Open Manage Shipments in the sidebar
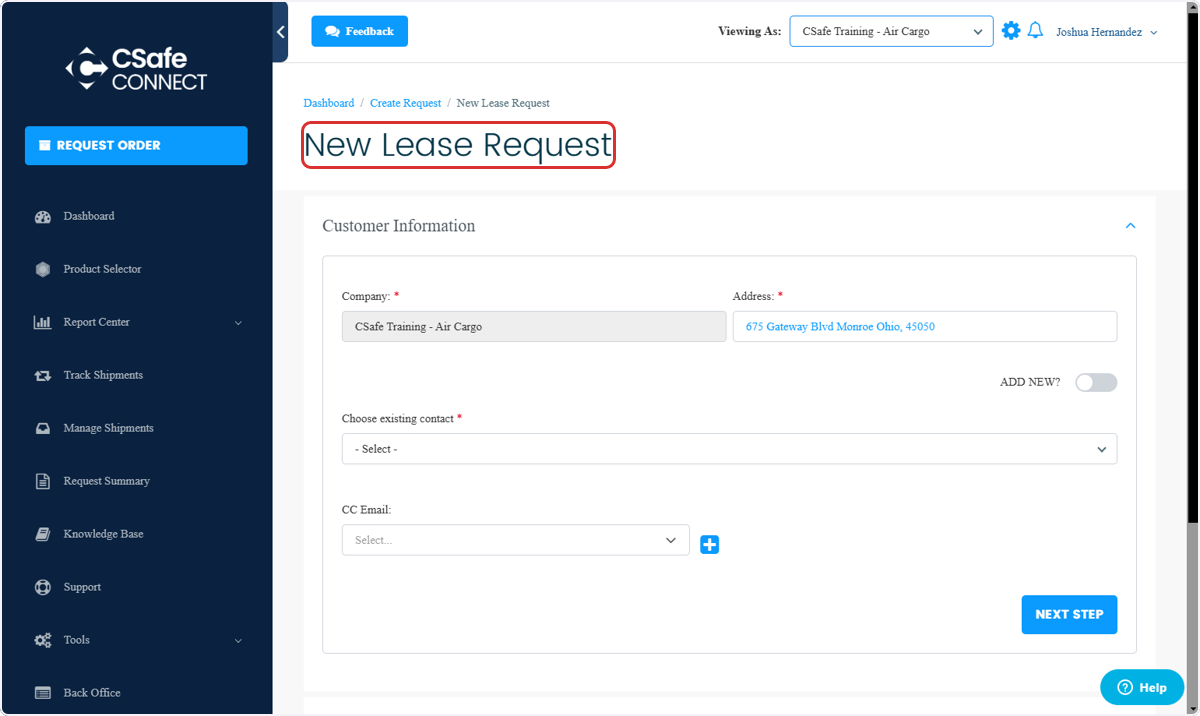1200x716 pixels. tap(108, 428)
